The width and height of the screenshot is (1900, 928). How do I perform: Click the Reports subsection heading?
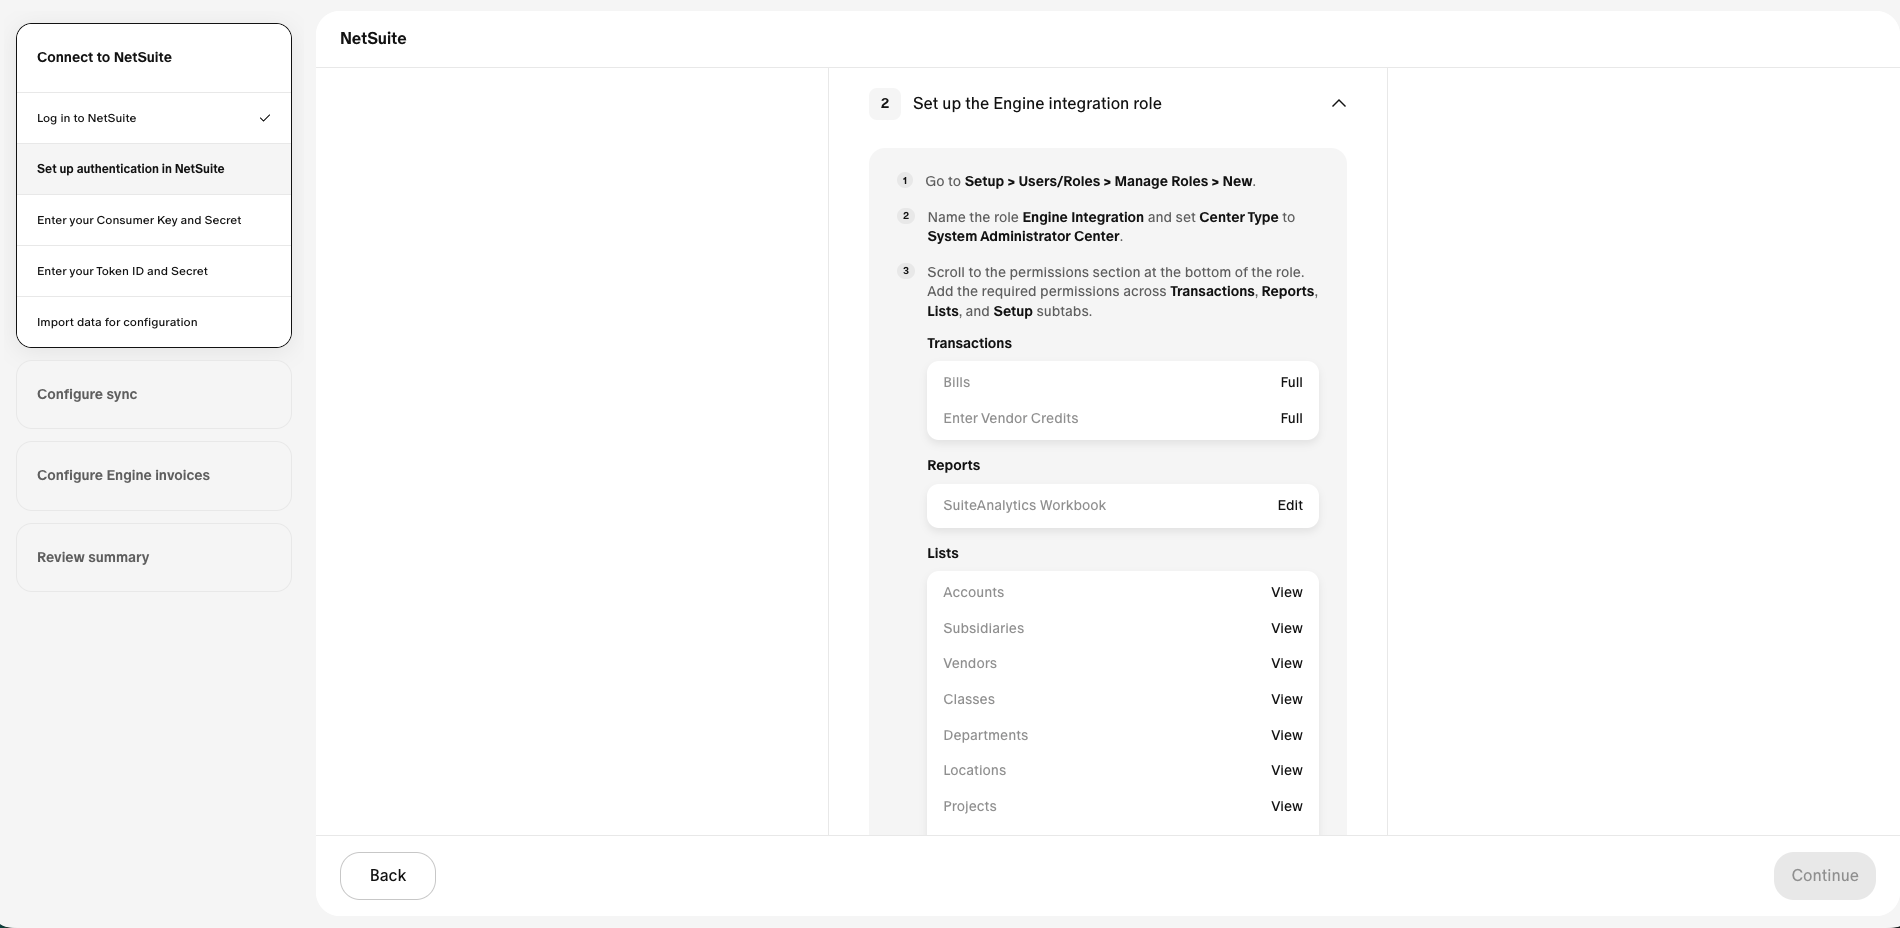953,466
